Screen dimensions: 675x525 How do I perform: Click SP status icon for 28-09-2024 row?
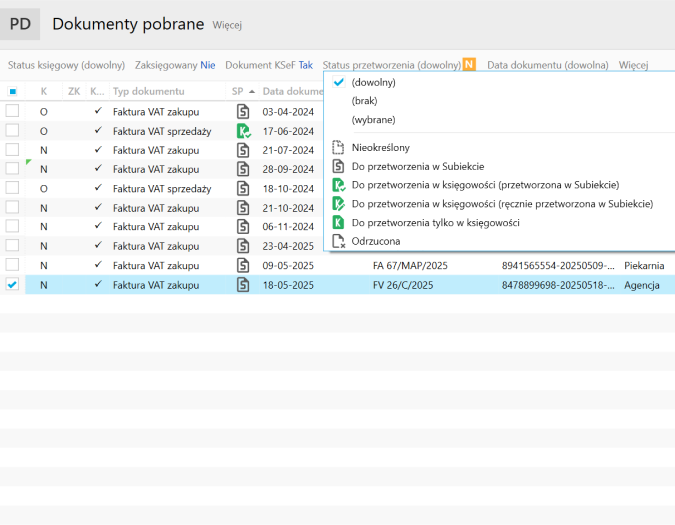[x=243, y=169]
